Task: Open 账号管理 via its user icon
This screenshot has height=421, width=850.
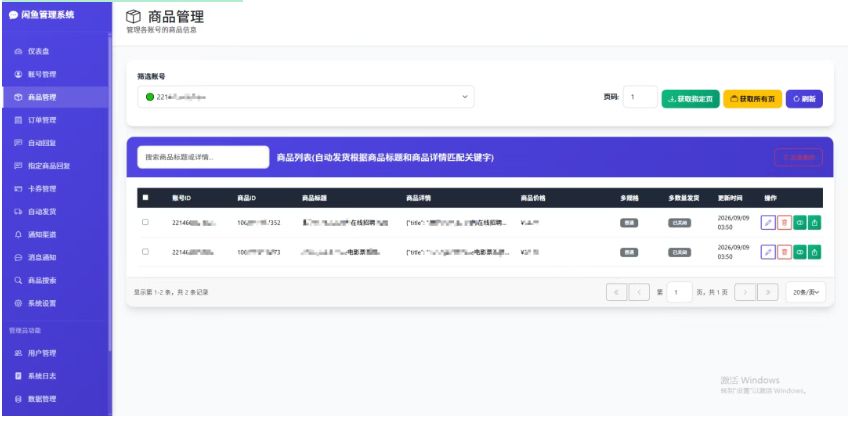Action: pyautogui.click(x=18, y=74)
